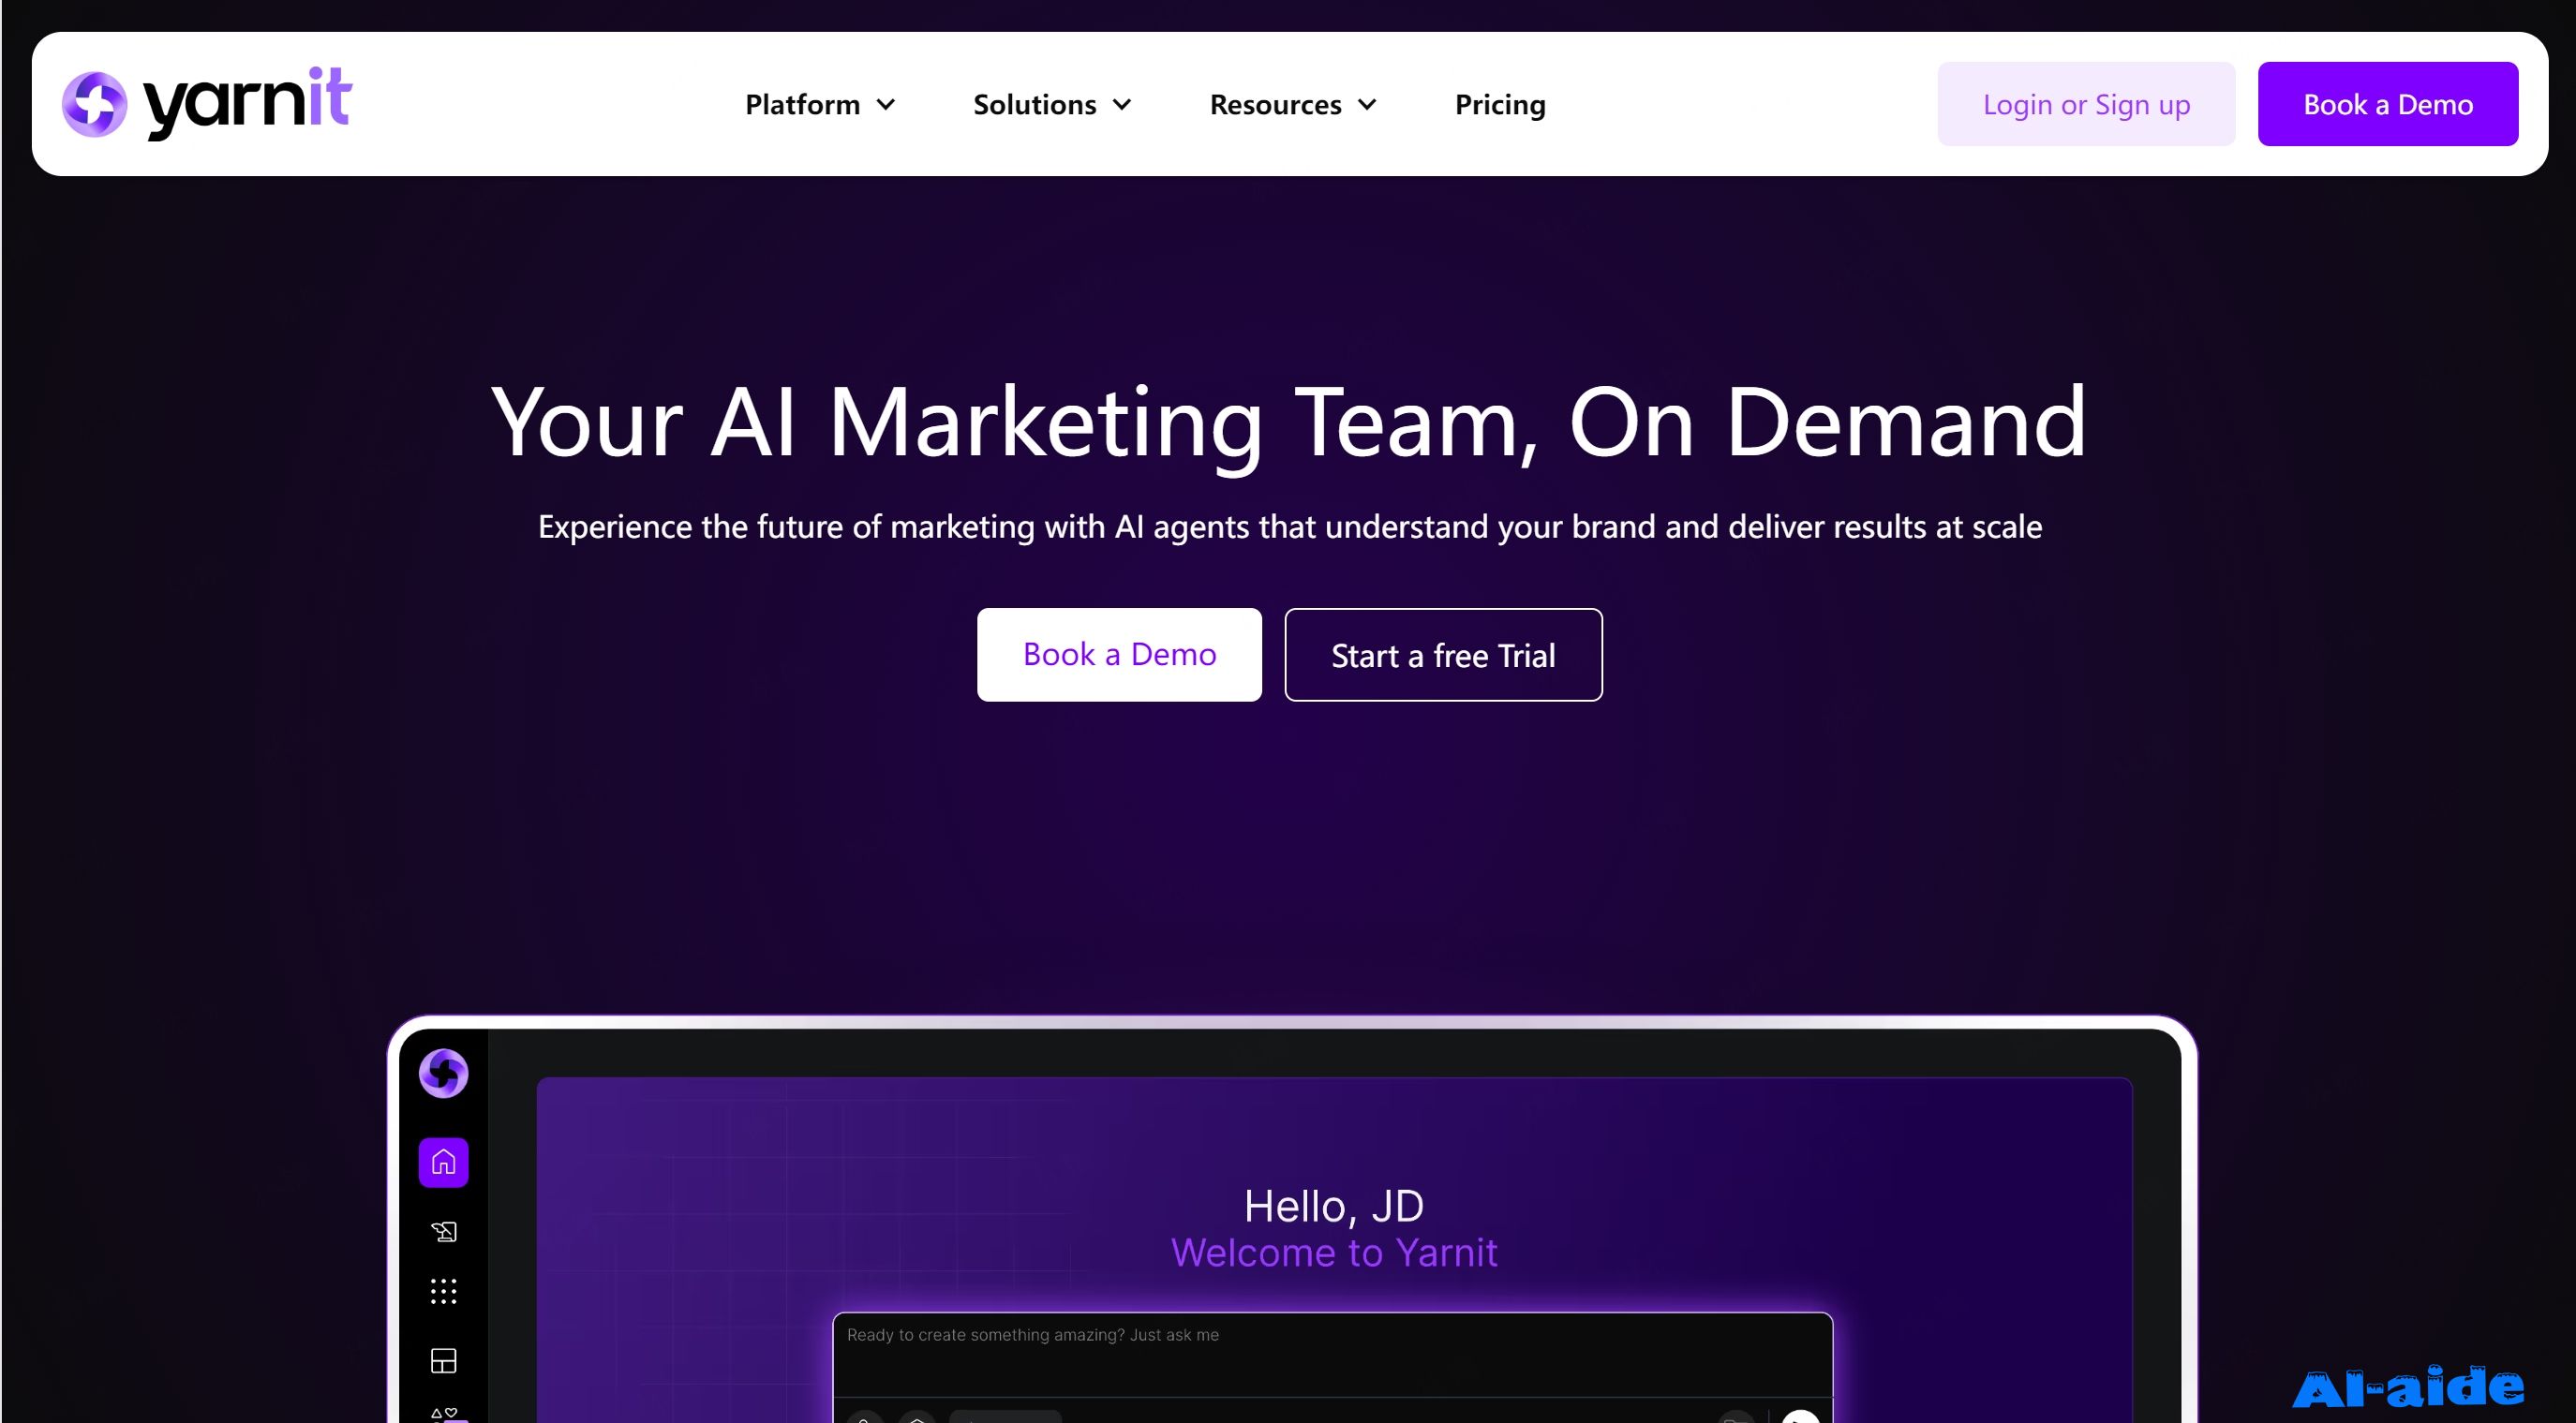This screenshot has width=2576, height=1423.
Task: Open the dotted grid apps icon in sidebar
Action: click(x=443, y=1291)
